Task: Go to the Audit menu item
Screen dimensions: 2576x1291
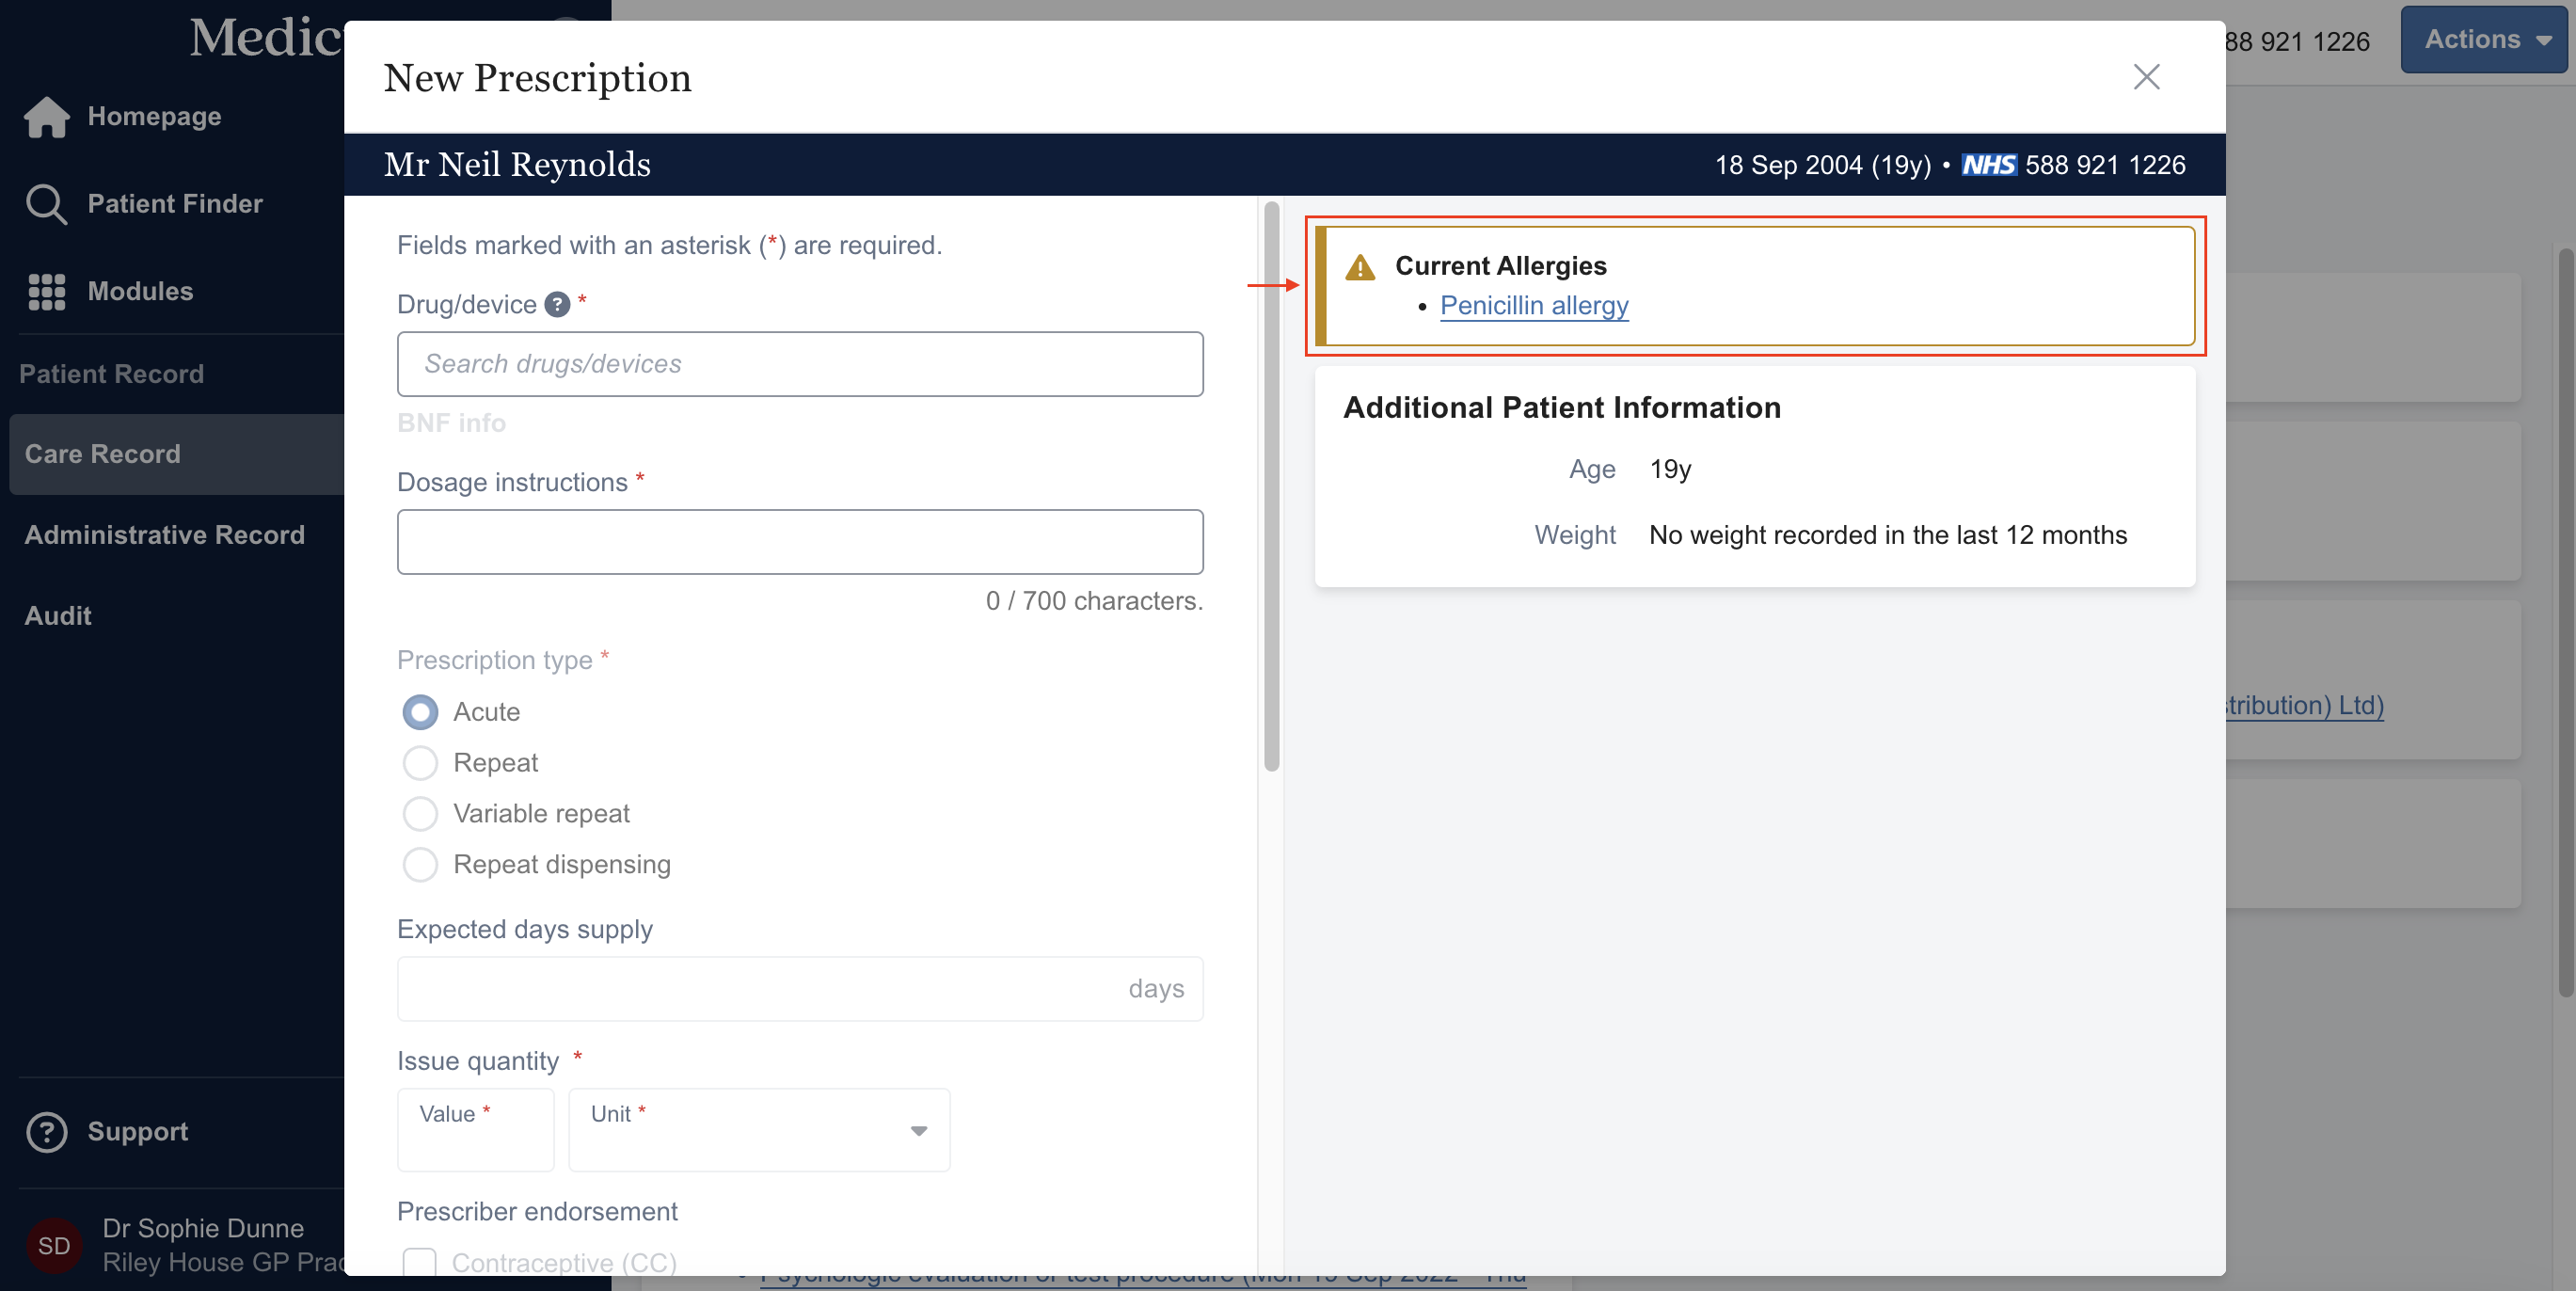Action: pos(58,616)
